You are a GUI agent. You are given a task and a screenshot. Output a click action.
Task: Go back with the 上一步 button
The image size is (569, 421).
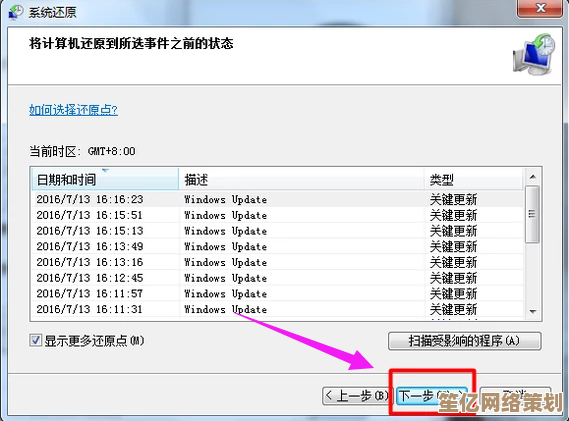click(x=357, y=396)
